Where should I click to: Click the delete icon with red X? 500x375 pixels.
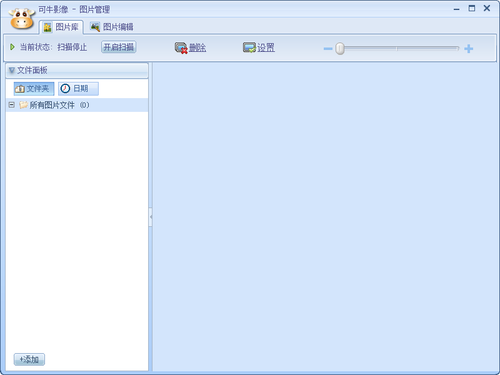coord(181,48)
